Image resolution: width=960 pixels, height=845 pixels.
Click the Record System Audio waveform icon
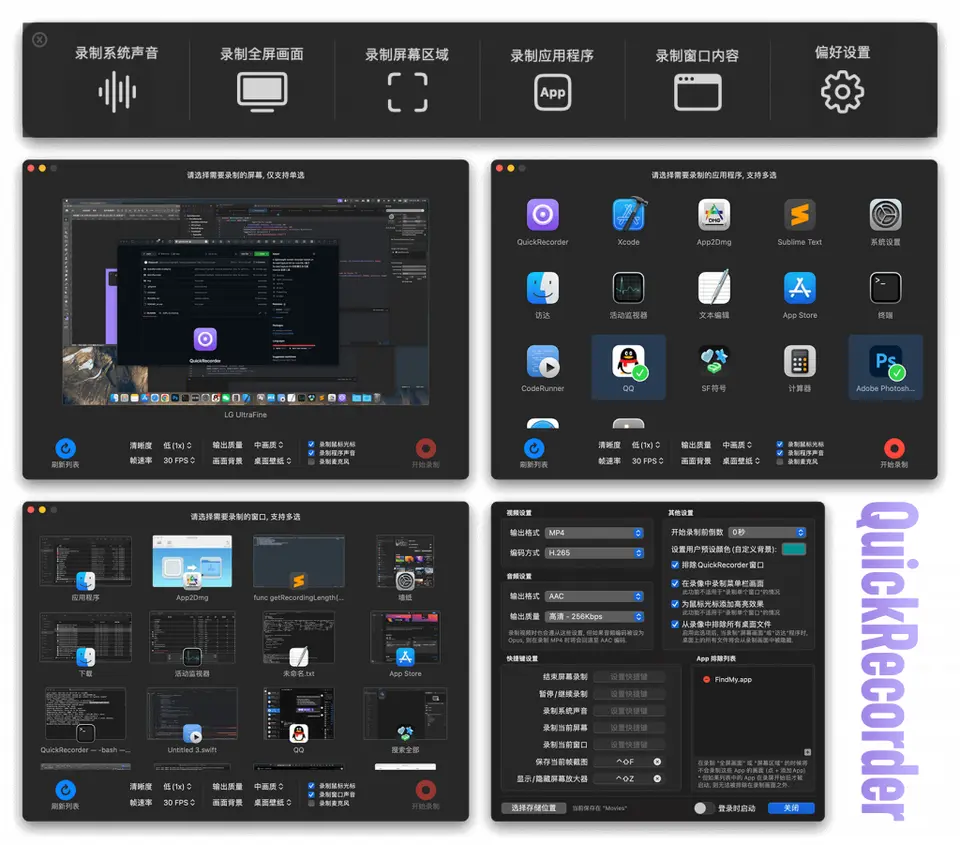click(117, 92)
